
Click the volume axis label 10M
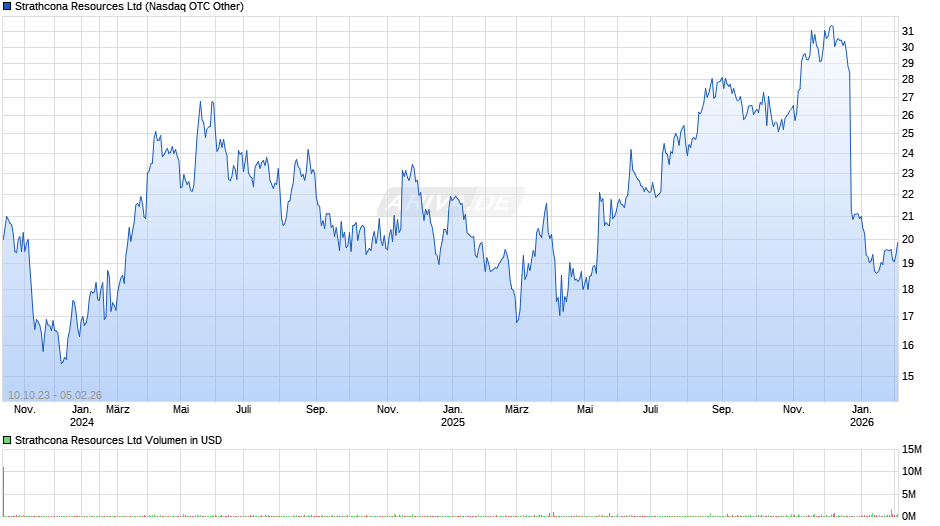coord(911,472)
